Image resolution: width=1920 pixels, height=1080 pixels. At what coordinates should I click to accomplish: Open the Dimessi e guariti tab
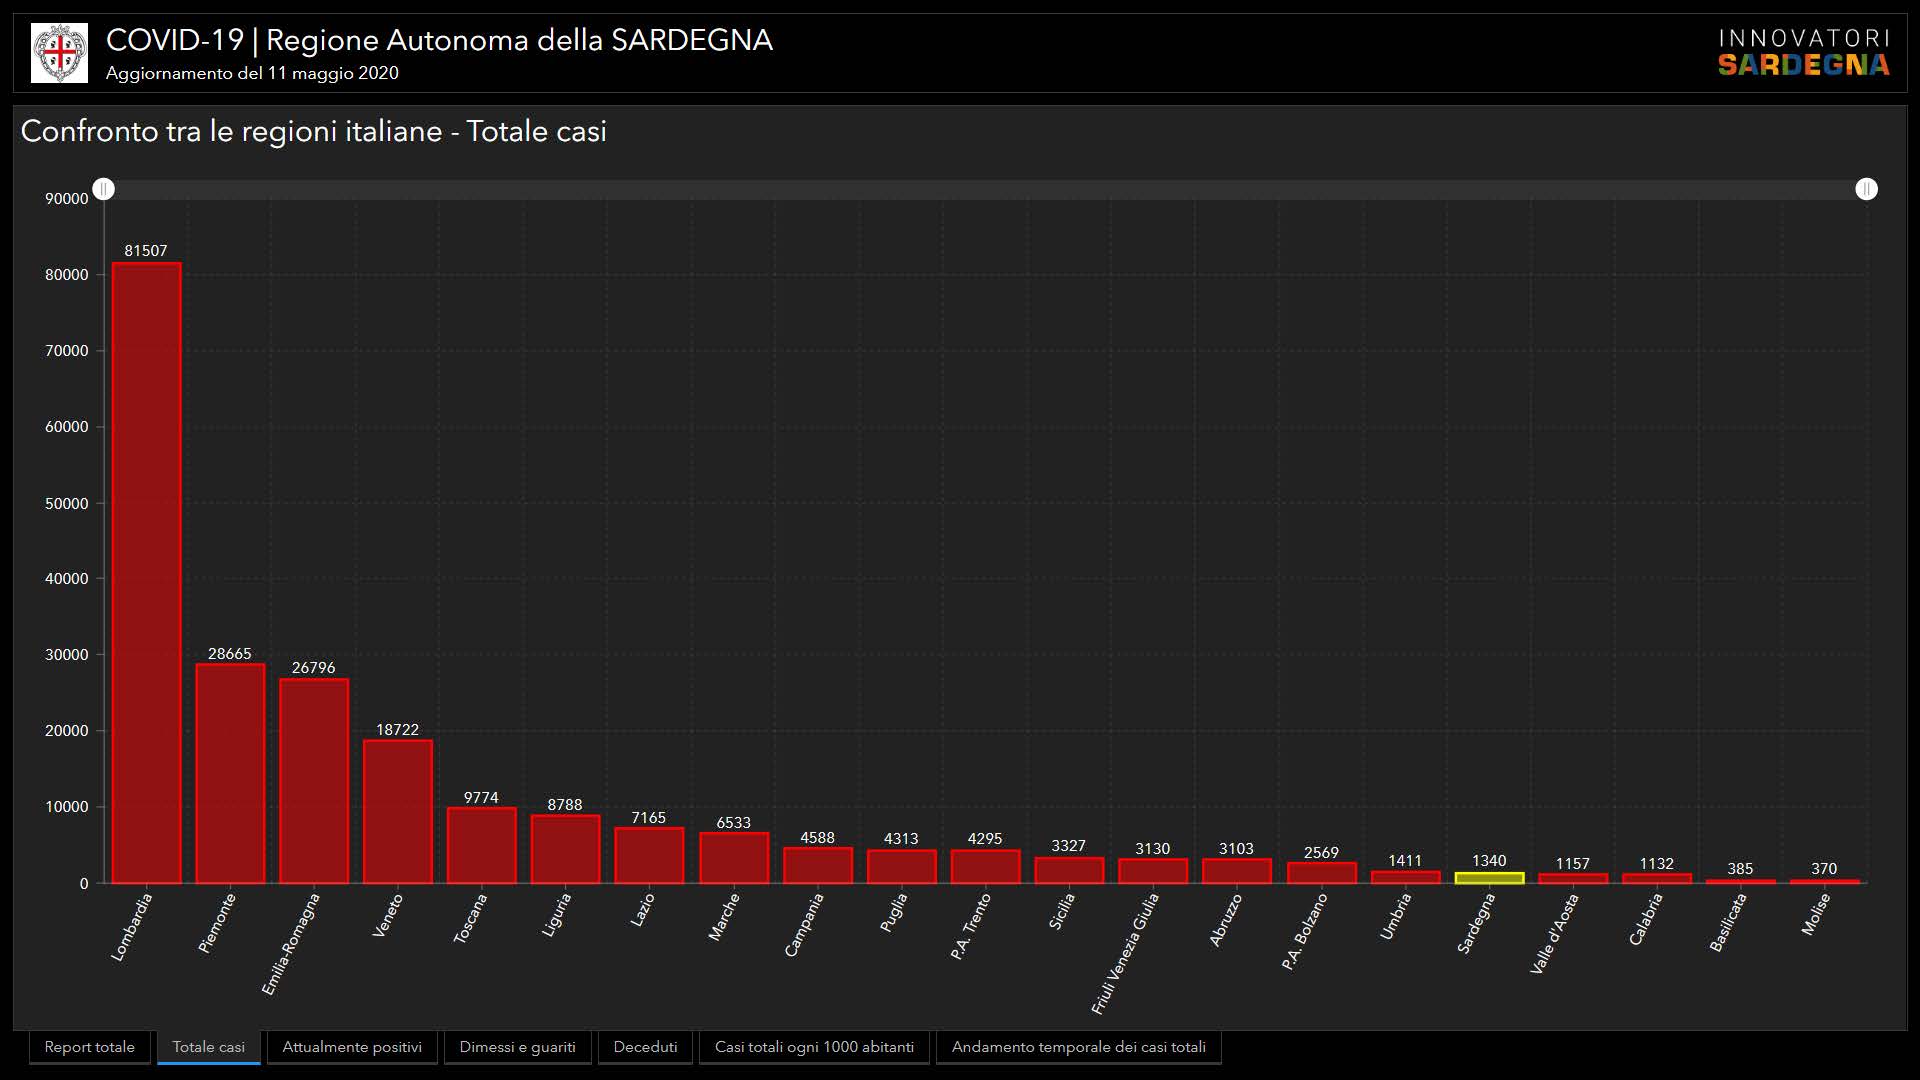point(517,1047)
